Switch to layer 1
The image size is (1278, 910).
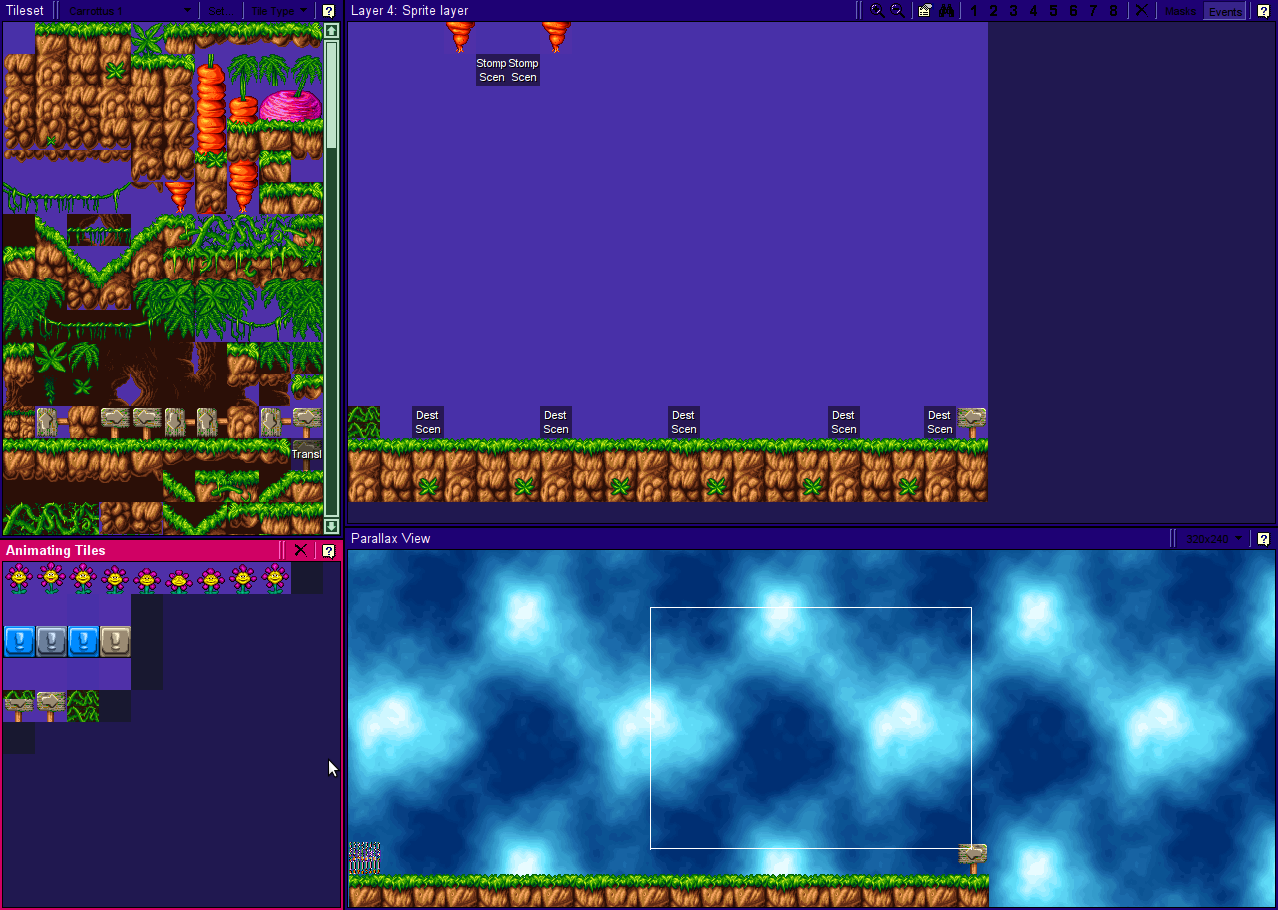click(974, 11)
